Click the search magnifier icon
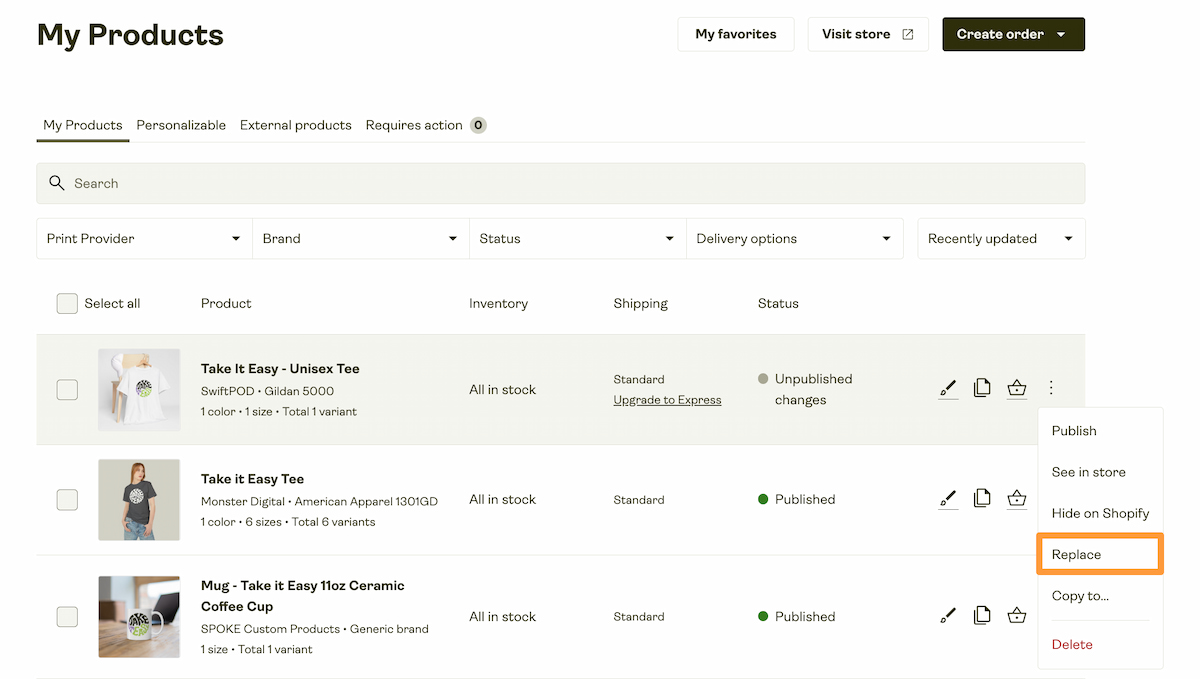The height and width of the screenshot is (679, 1200). tap(57, 183)
